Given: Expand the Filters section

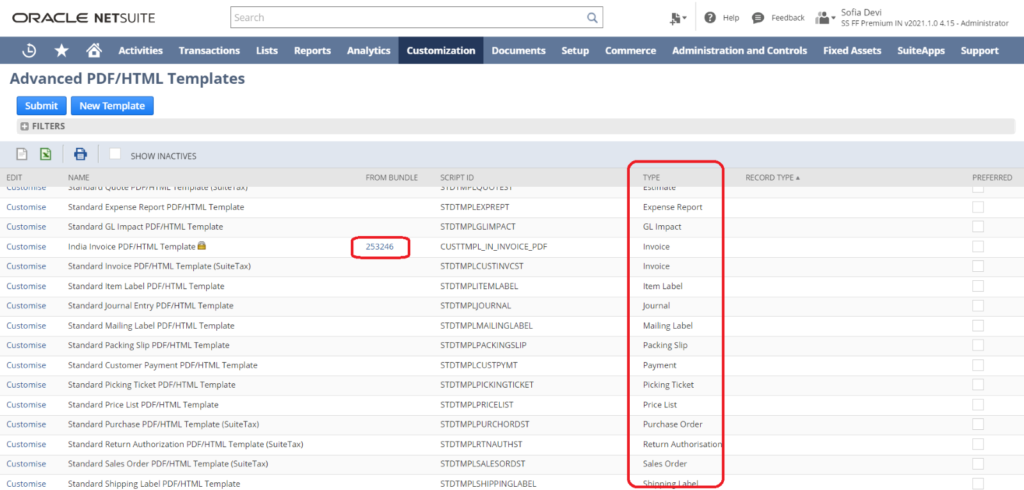Looking at the screenshot, I should pos(25,127).
